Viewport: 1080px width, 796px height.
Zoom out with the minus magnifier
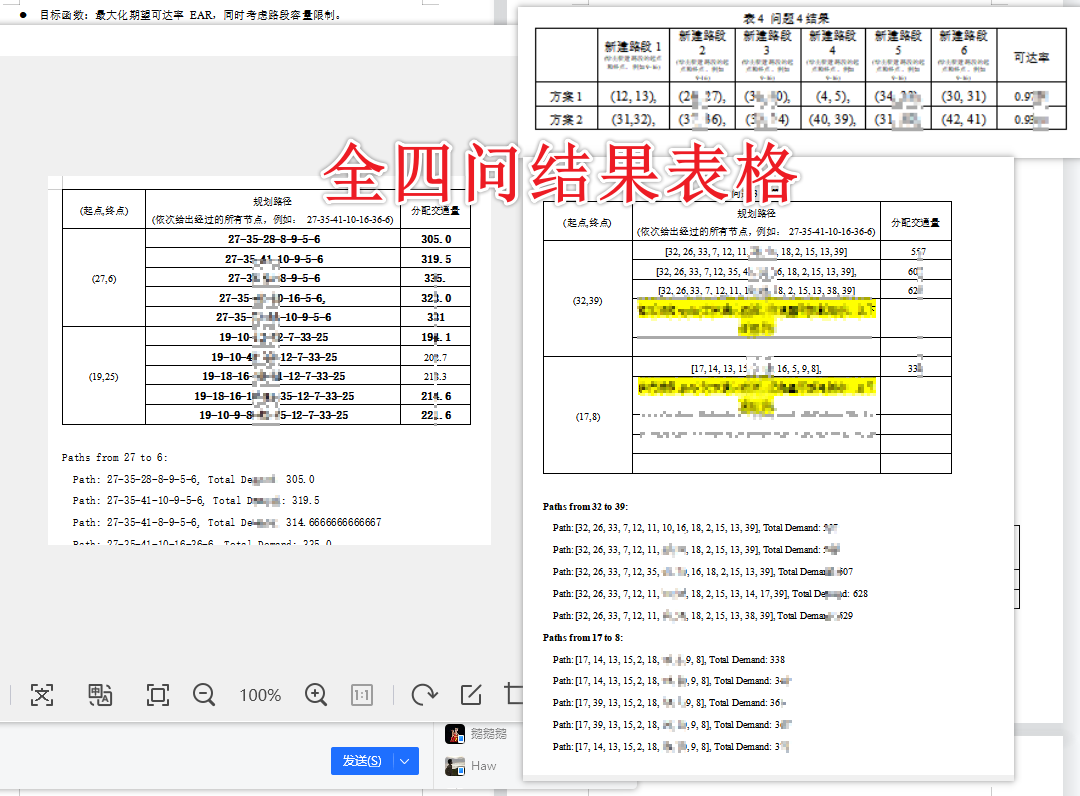(204, 695)
